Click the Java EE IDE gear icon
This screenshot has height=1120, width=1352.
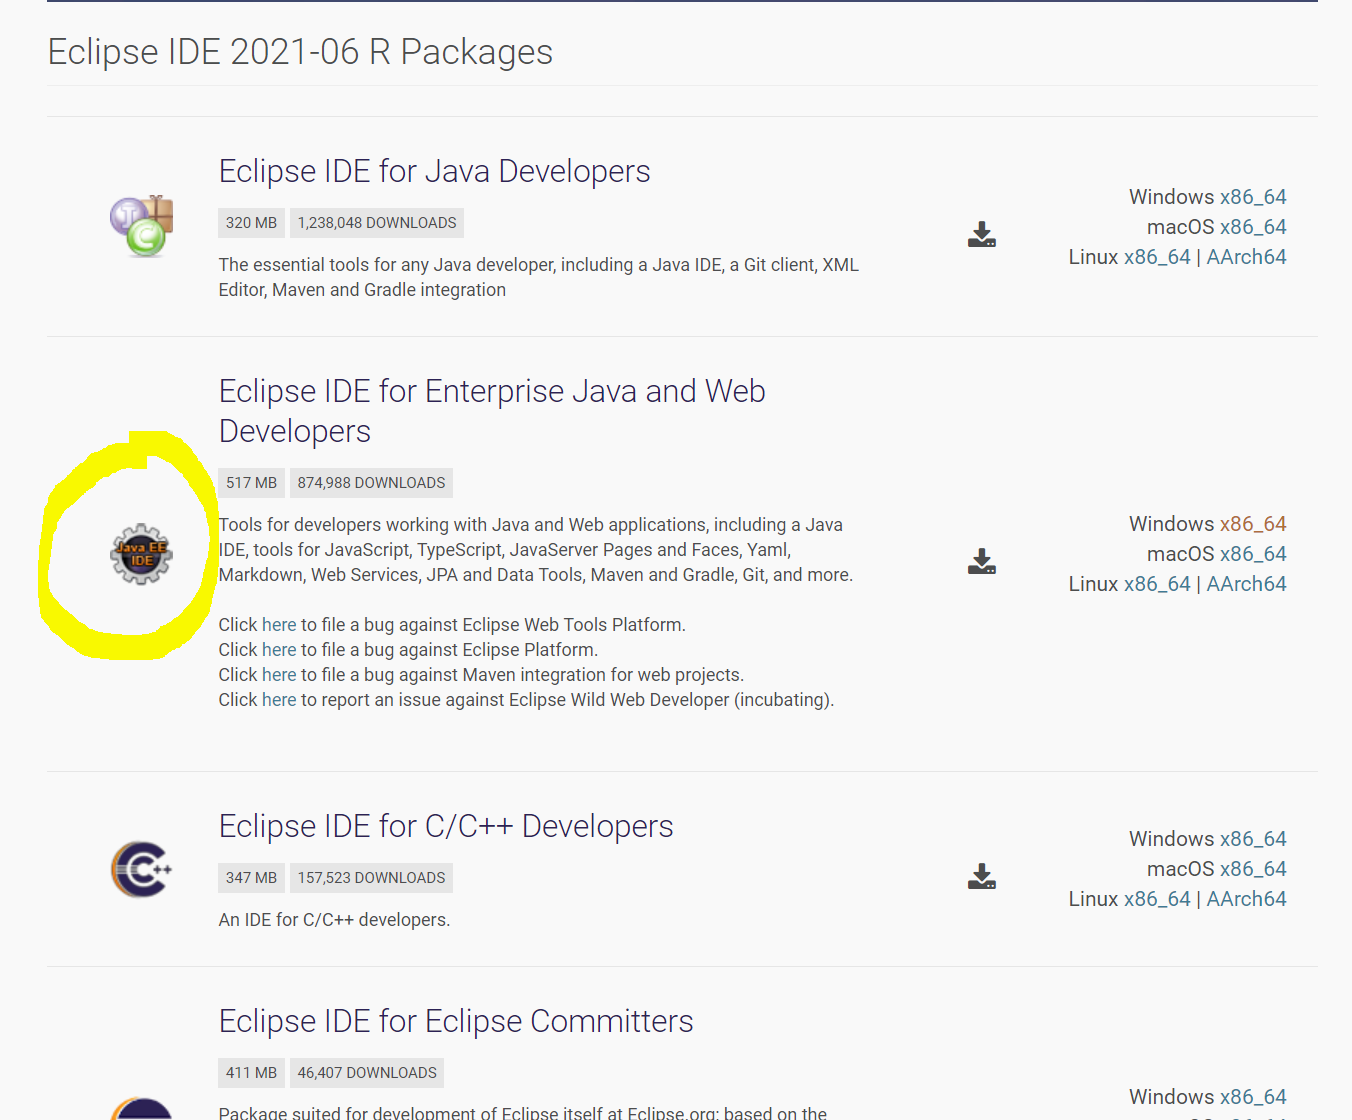141,554
